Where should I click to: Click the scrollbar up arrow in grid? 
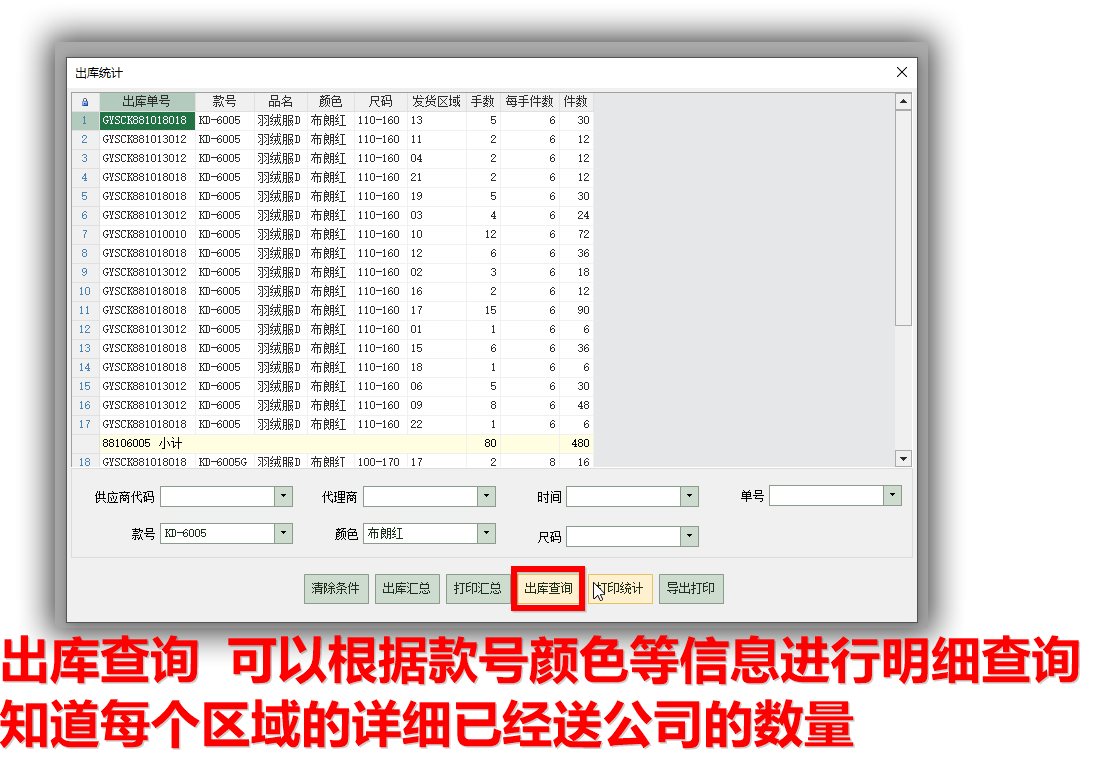tap(903, 102)
